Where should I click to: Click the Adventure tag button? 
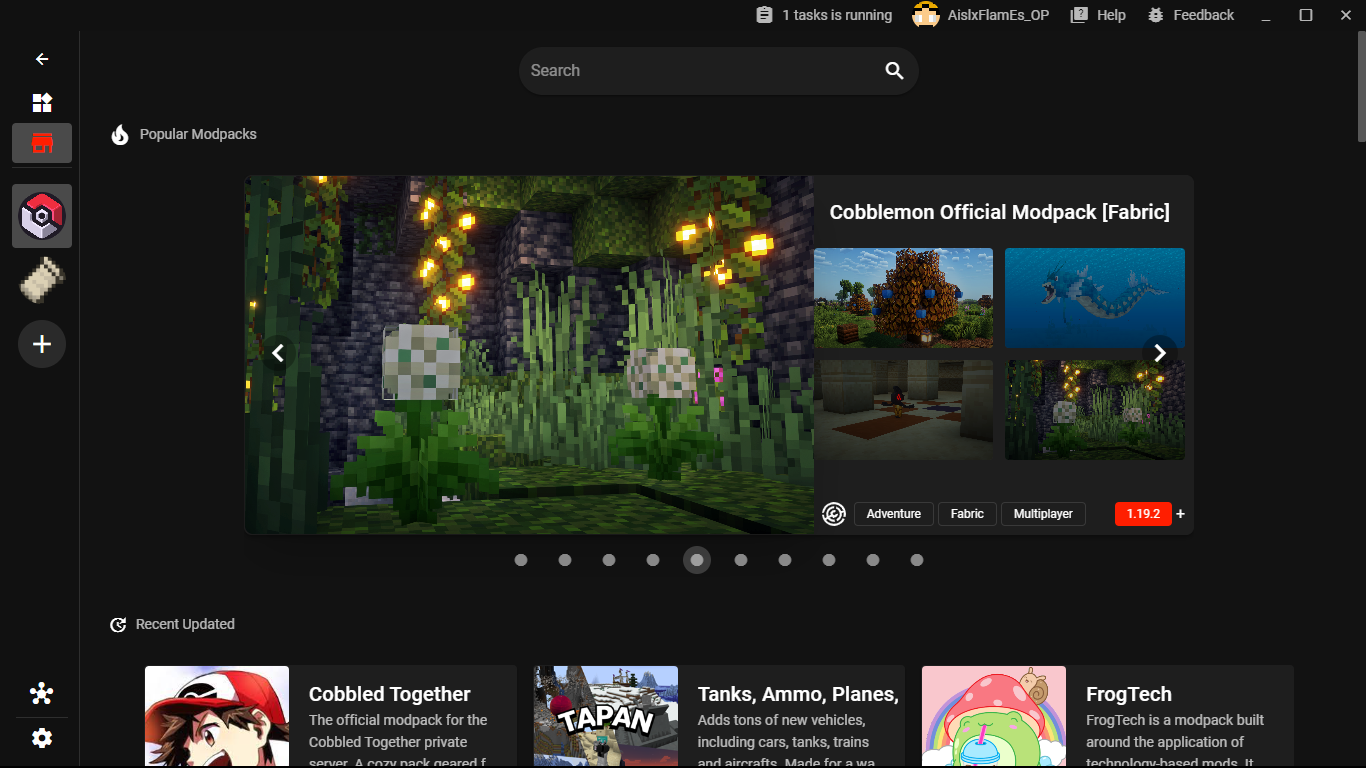point(893,514)
